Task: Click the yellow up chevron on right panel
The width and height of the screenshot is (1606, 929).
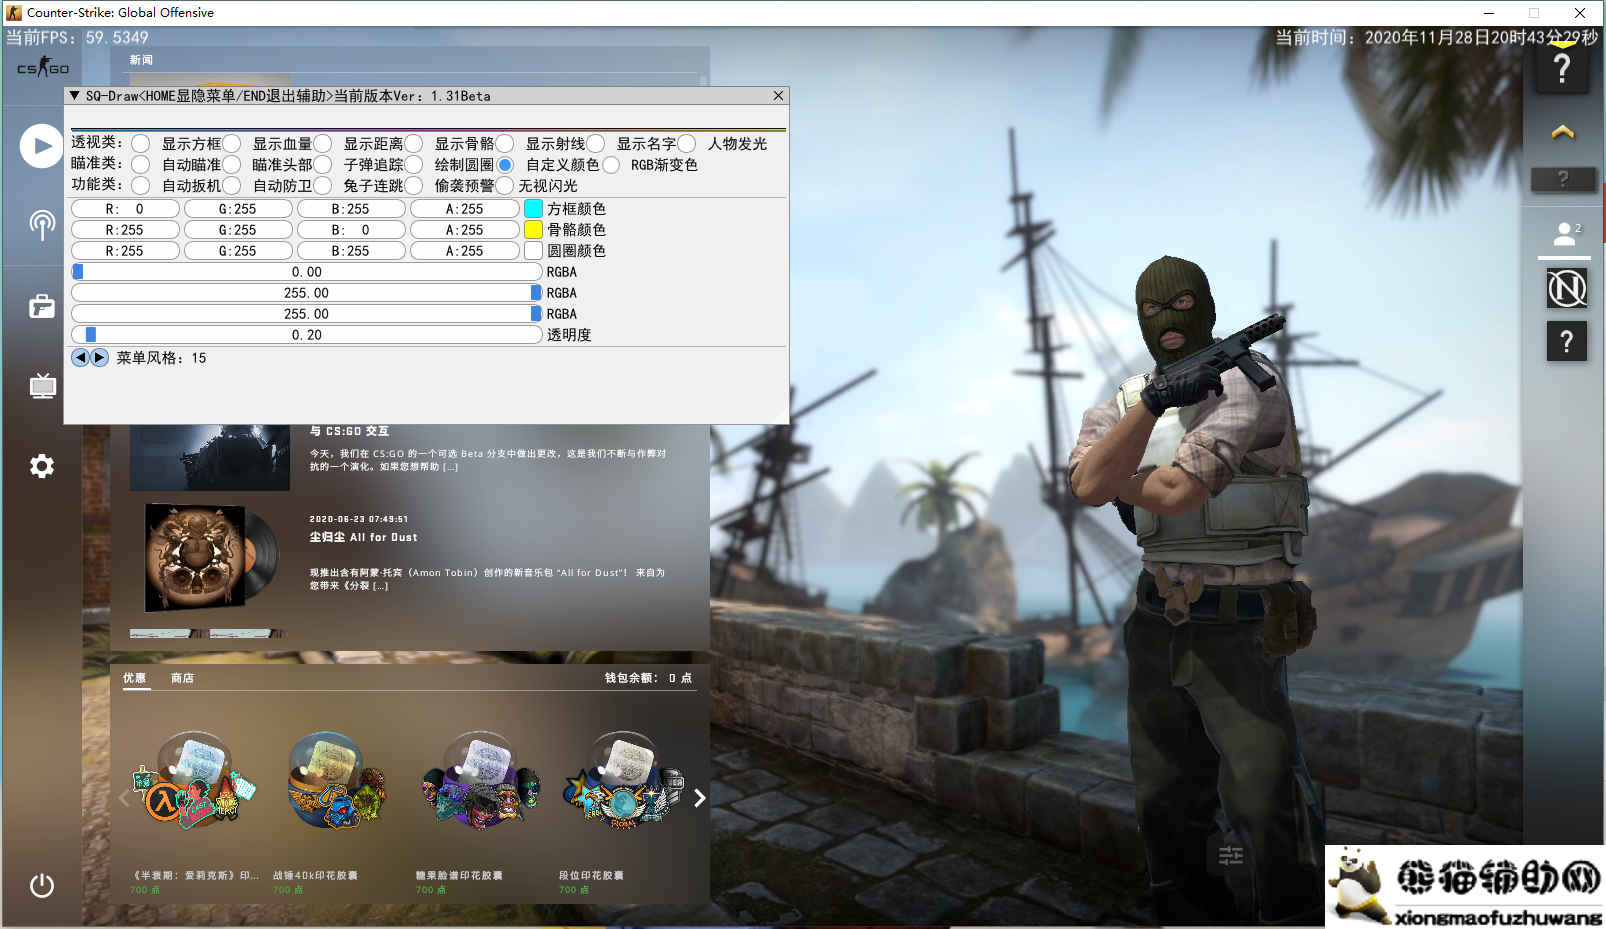Action: [x=1562, y=132]
